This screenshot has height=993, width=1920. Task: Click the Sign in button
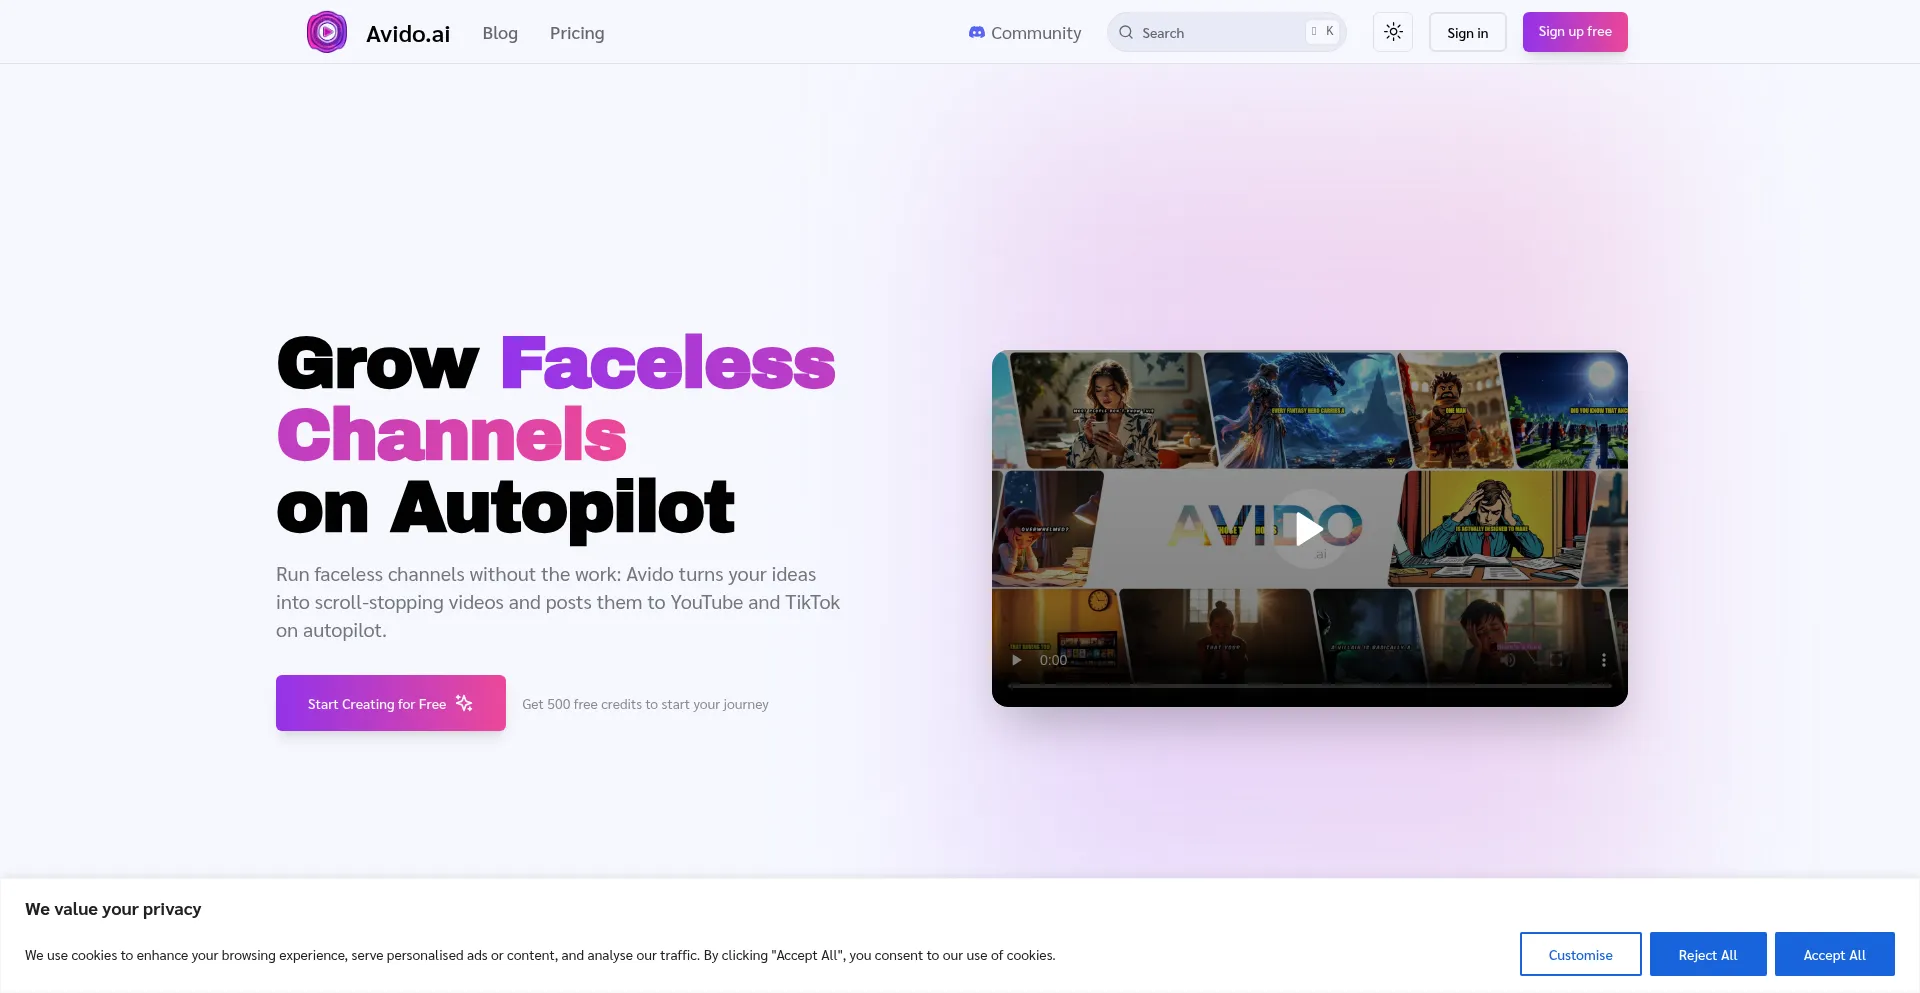pyautogui.click(x=1467, y=32)
